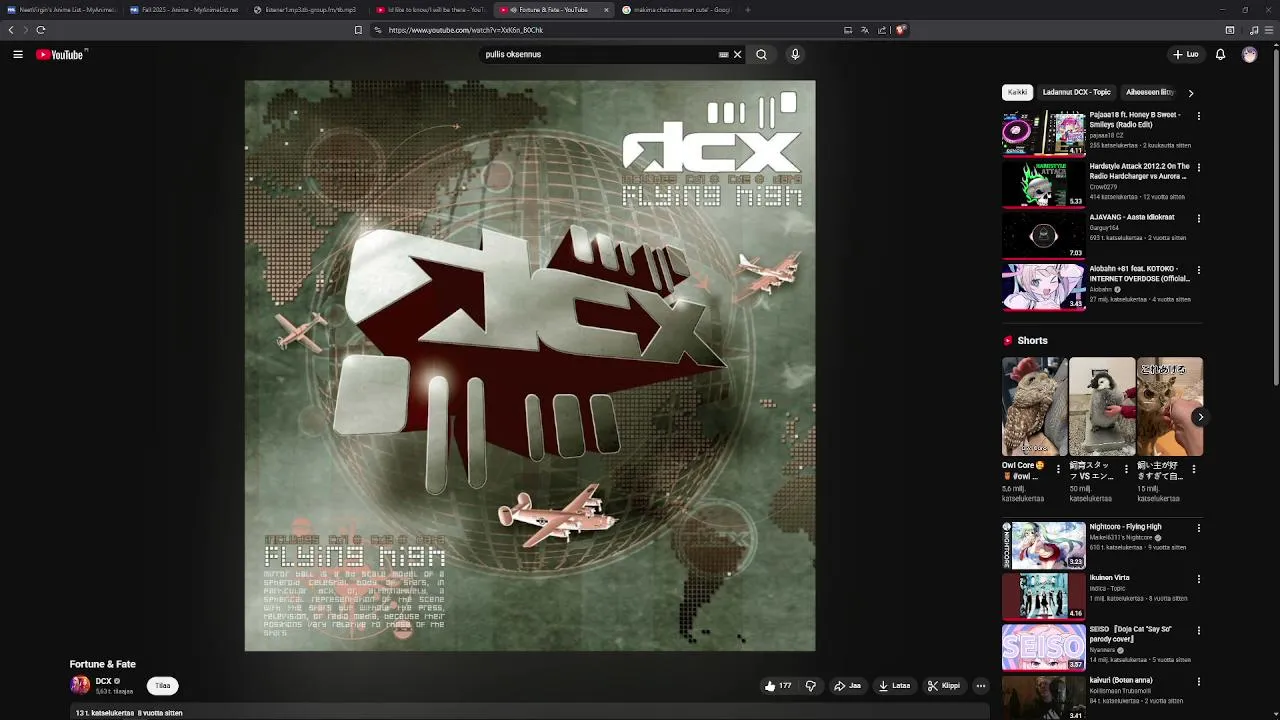
Task: Like the video with thumbs up
Action: point(778,686)
